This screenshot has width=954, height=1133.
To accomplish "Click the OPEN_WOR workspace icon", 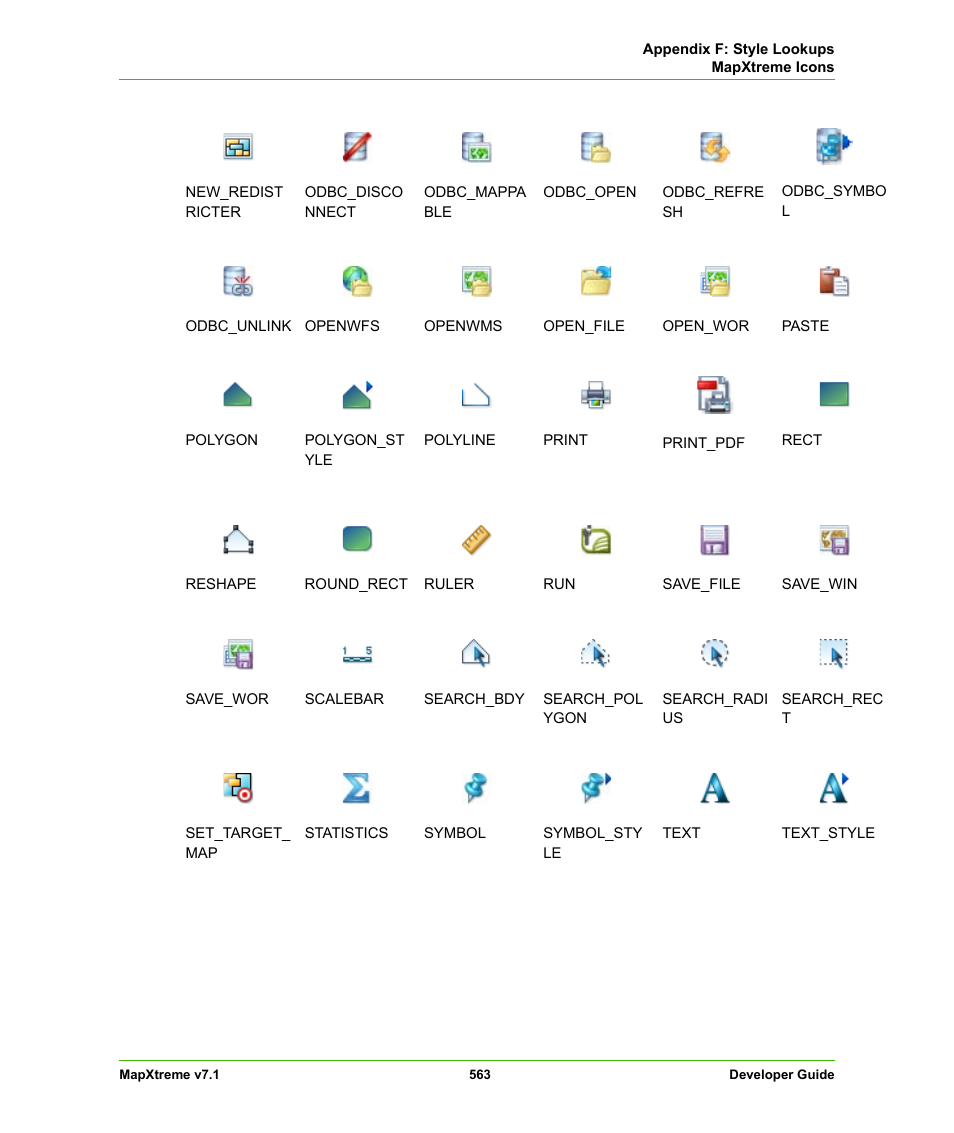I will click(x=715, y=281).
